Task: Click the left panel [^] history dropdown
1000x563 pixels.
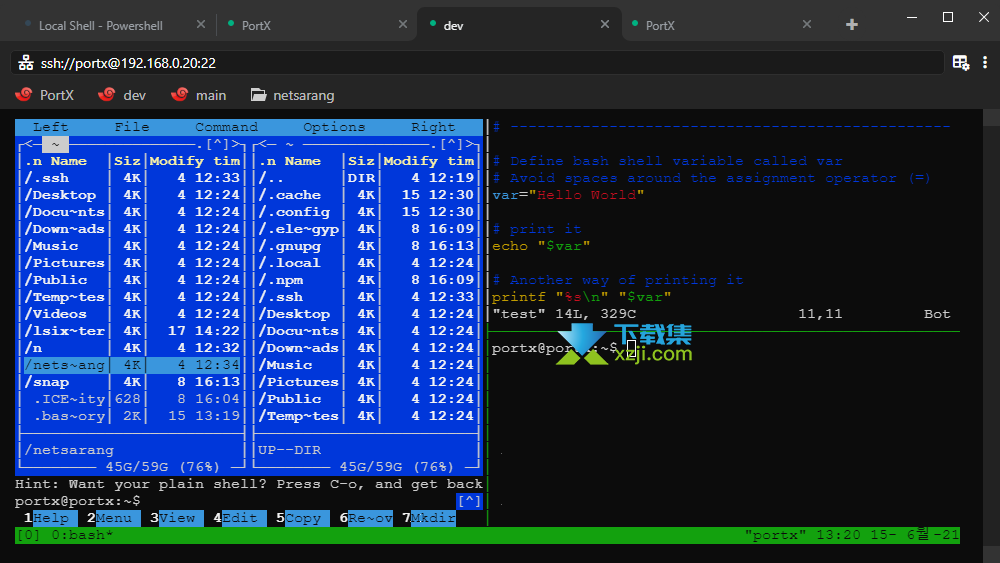Action: point(217,144)
